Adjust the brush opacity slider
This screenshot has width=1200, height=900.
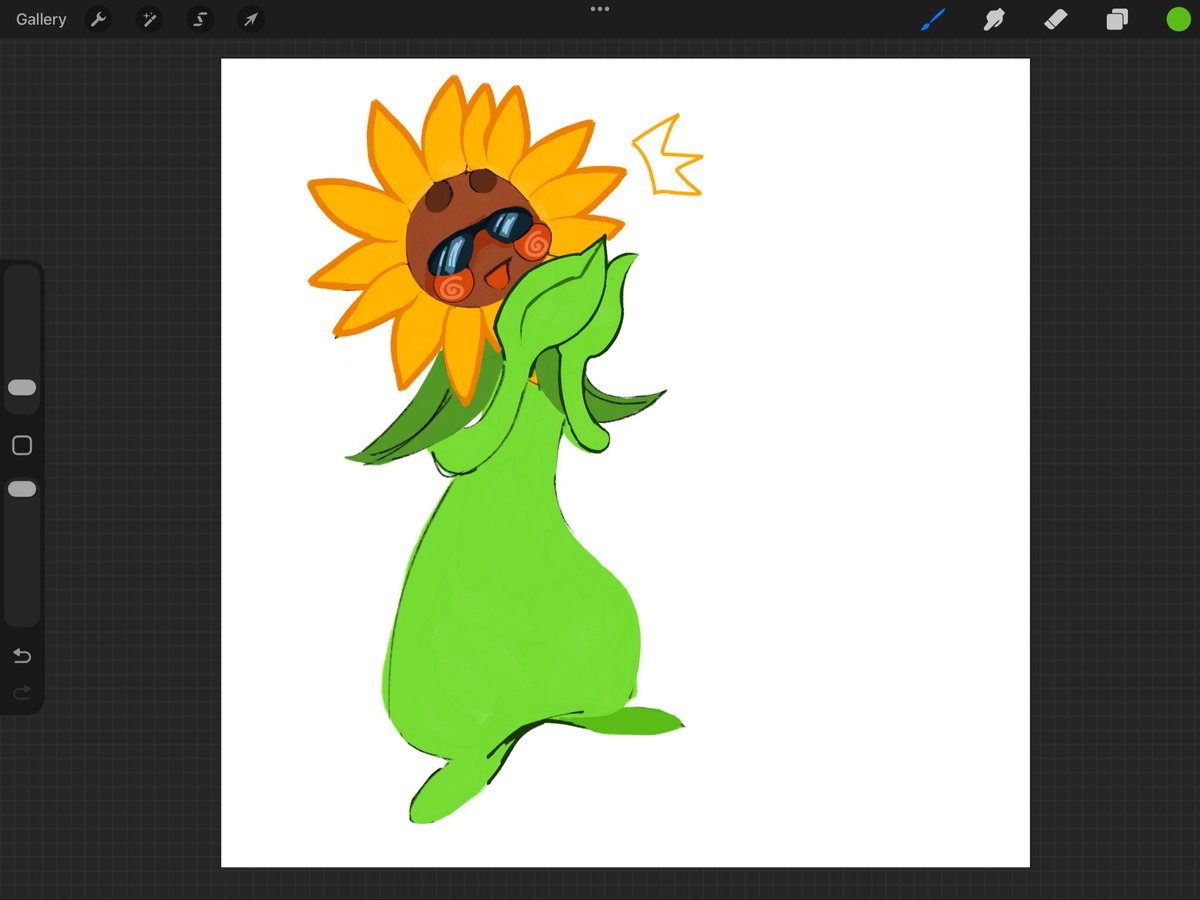tap(22, 489)
